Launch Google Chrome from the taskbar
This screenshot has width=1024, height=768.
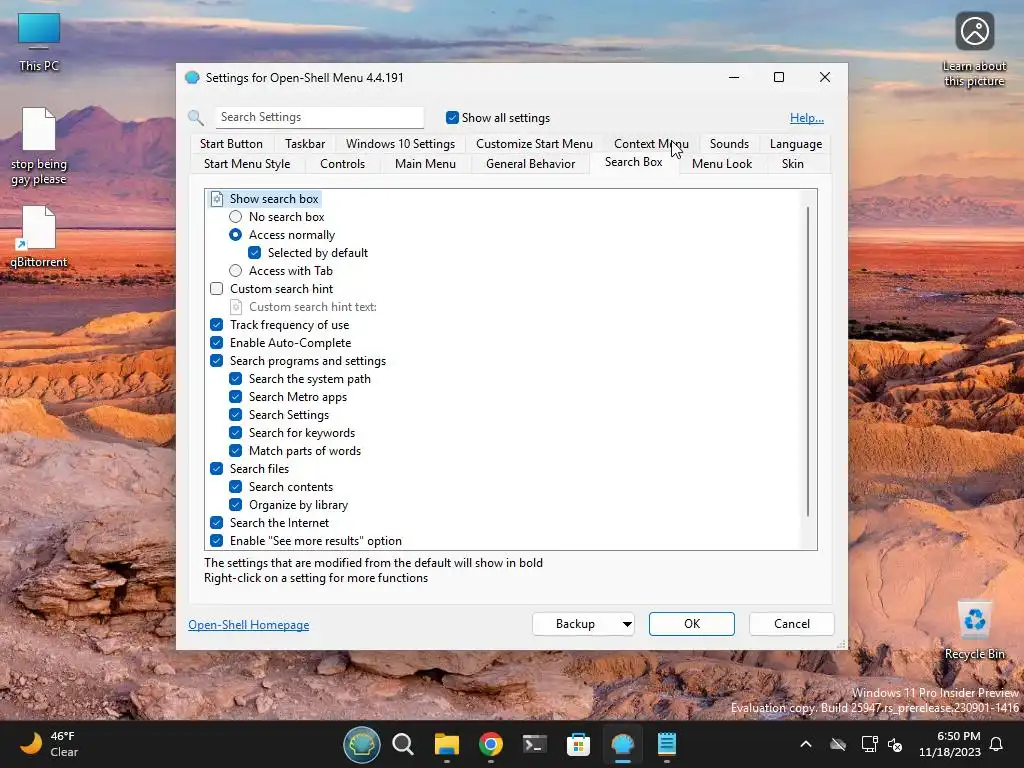pos(490,744)
